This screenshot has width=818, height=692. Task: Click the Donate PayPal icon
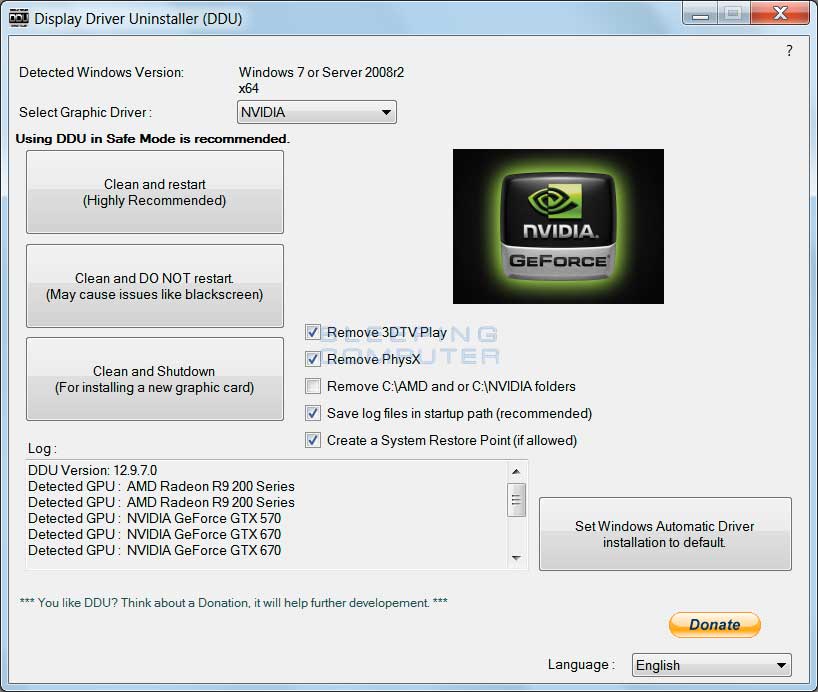714,624
